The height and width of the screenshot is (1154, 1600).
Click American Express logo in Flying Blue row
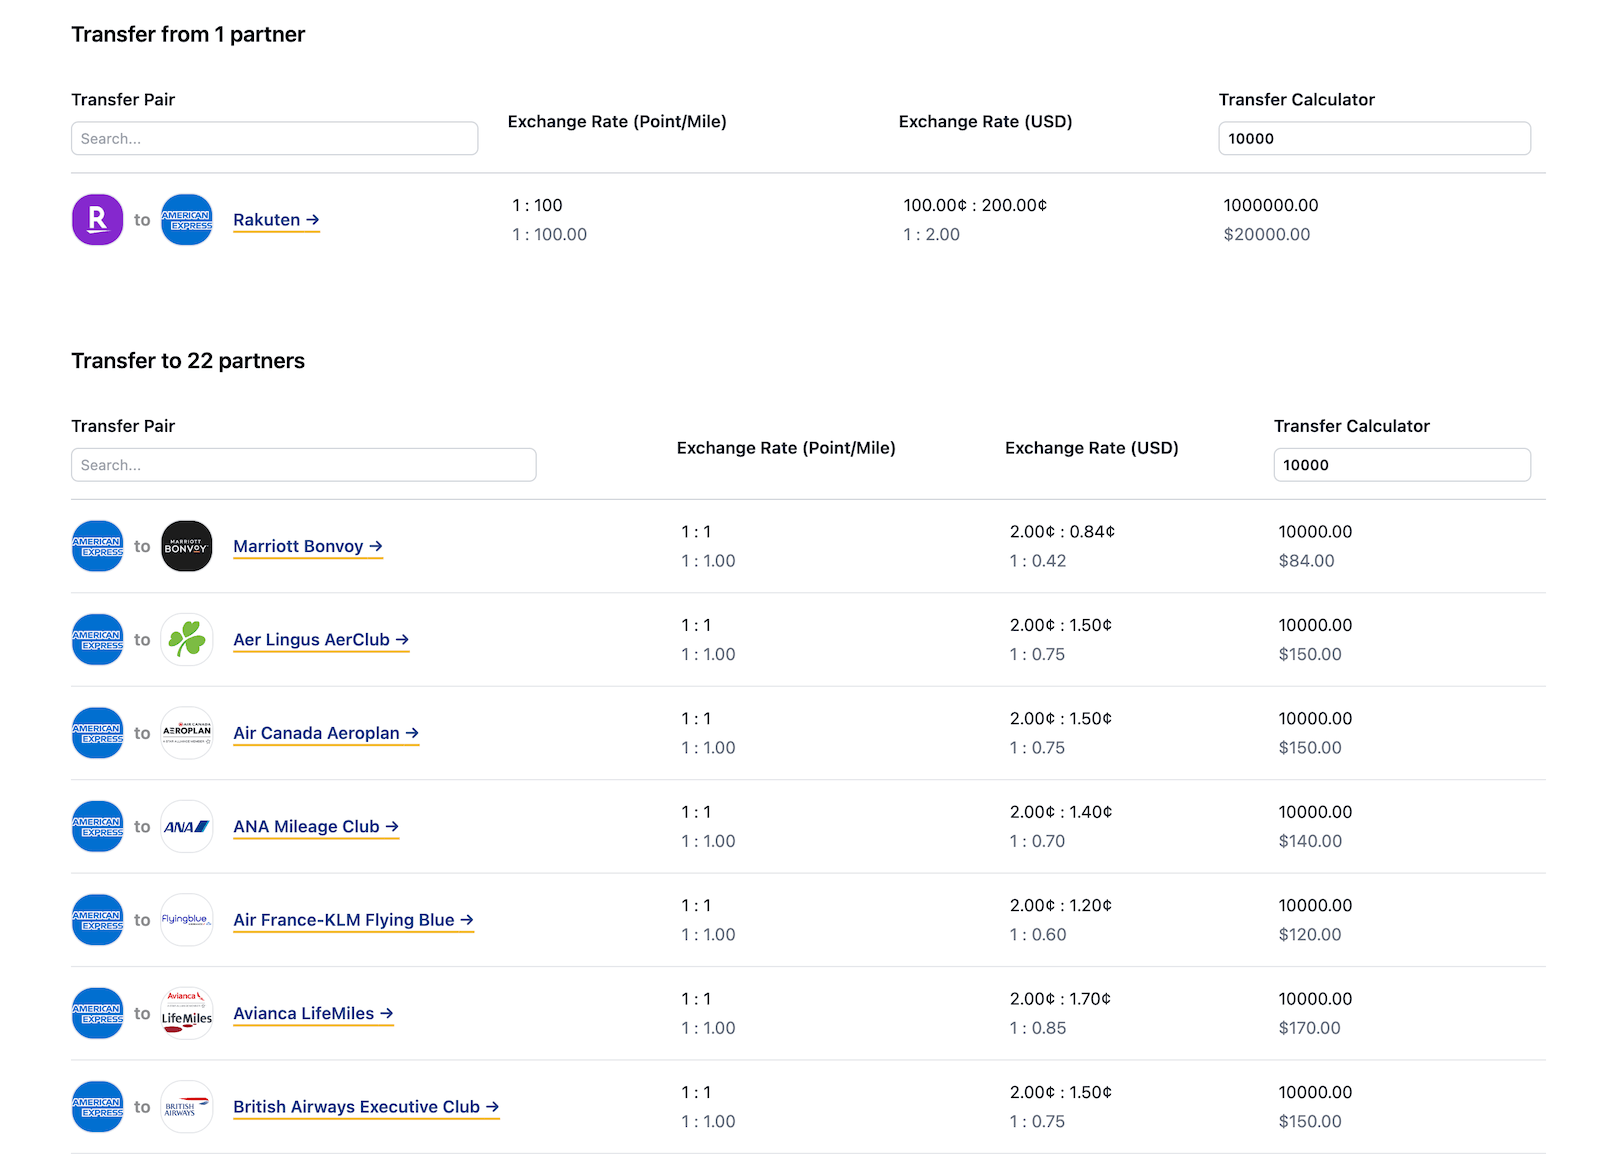97,920
